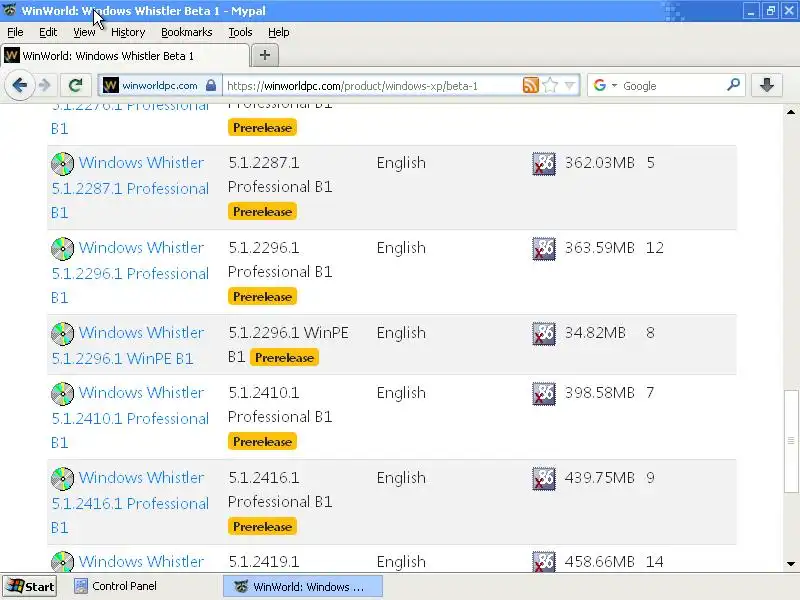Click Prerelease badge in 5.1.2410.1 row

262,442
